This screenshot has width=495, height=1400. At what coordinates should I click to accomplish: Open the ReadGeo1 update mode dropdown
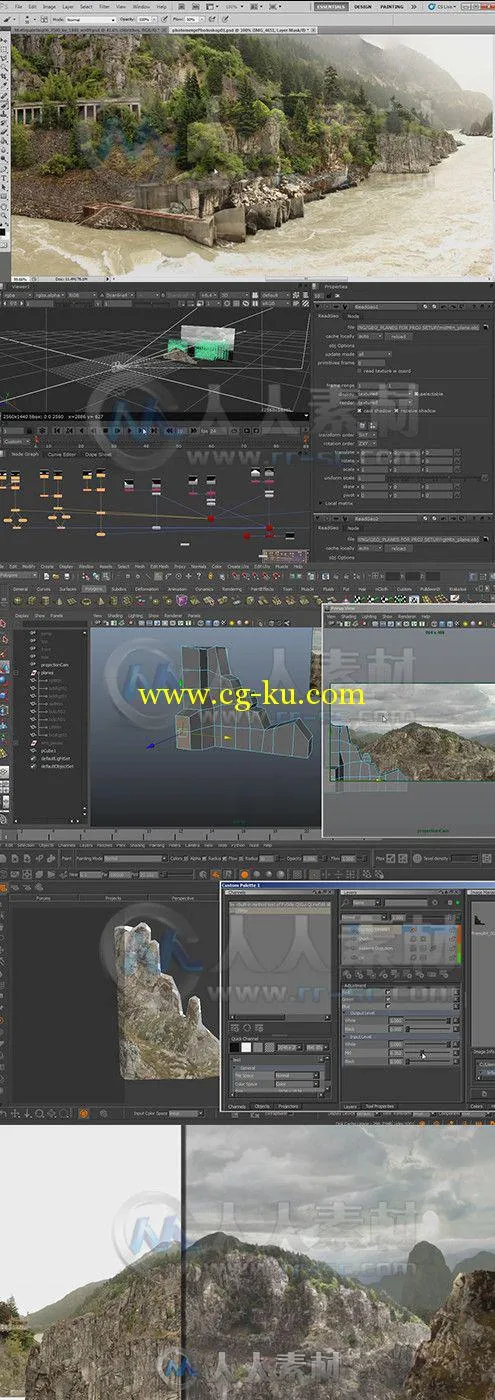[x=374, y=354]
